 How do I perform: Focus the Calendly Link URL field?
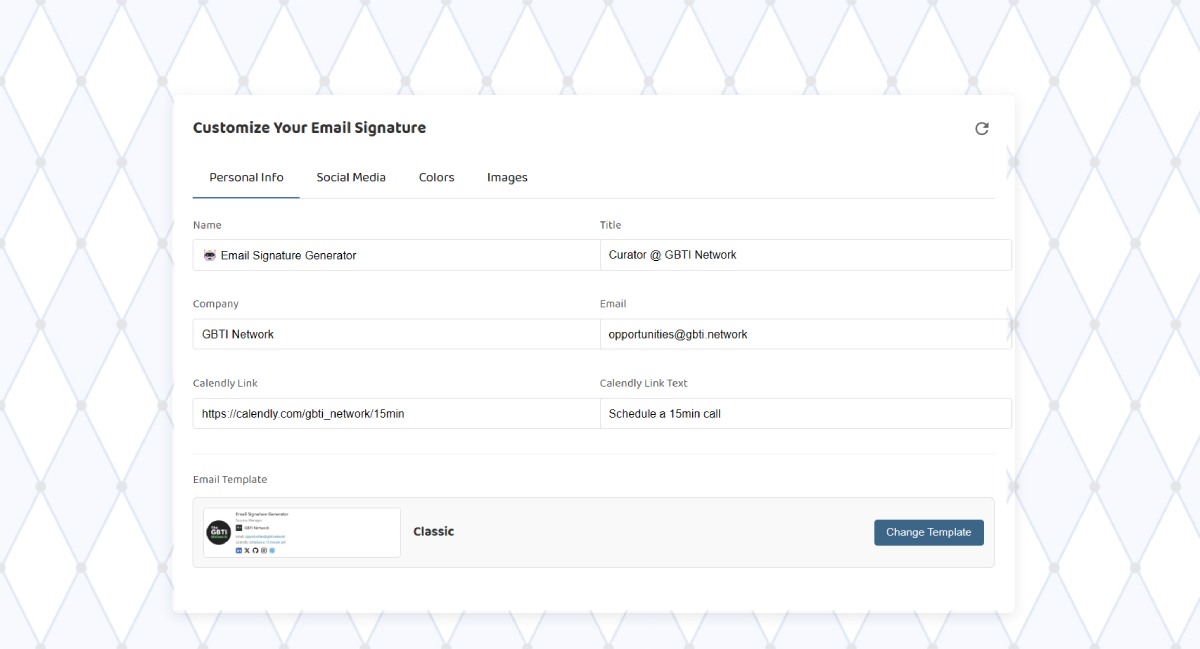[x=396, y=413]
